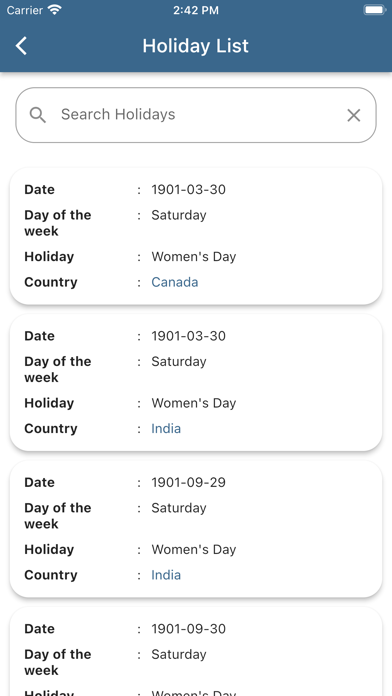Tap the Carrier text in status bar
392x696 pixels.
pos(25,10)
